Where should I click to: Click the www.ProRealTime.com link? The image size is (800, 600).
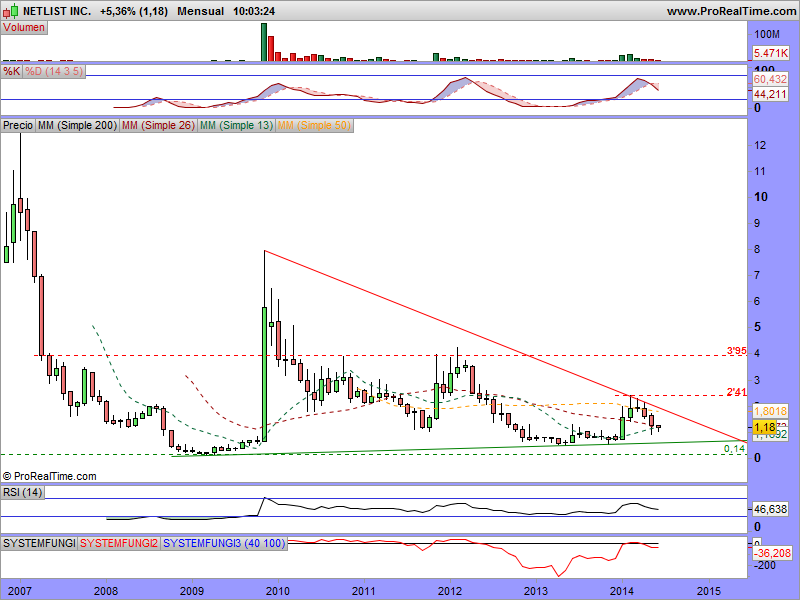coord(731,11)
